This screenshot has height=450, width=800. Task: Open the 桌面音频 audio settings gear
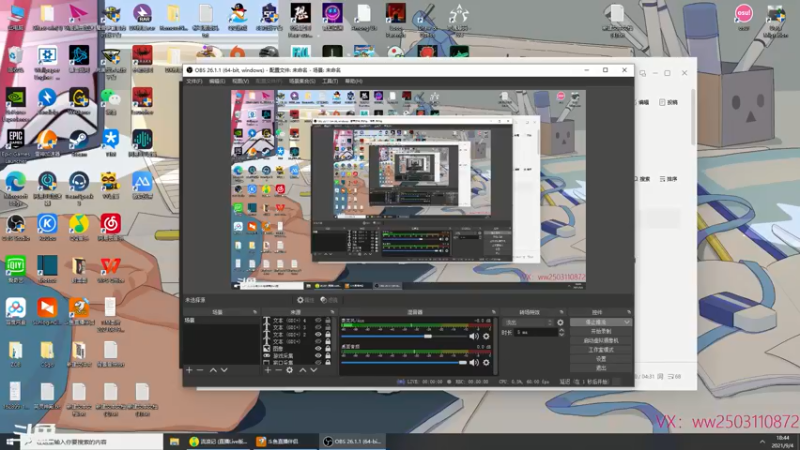point(486,362)
